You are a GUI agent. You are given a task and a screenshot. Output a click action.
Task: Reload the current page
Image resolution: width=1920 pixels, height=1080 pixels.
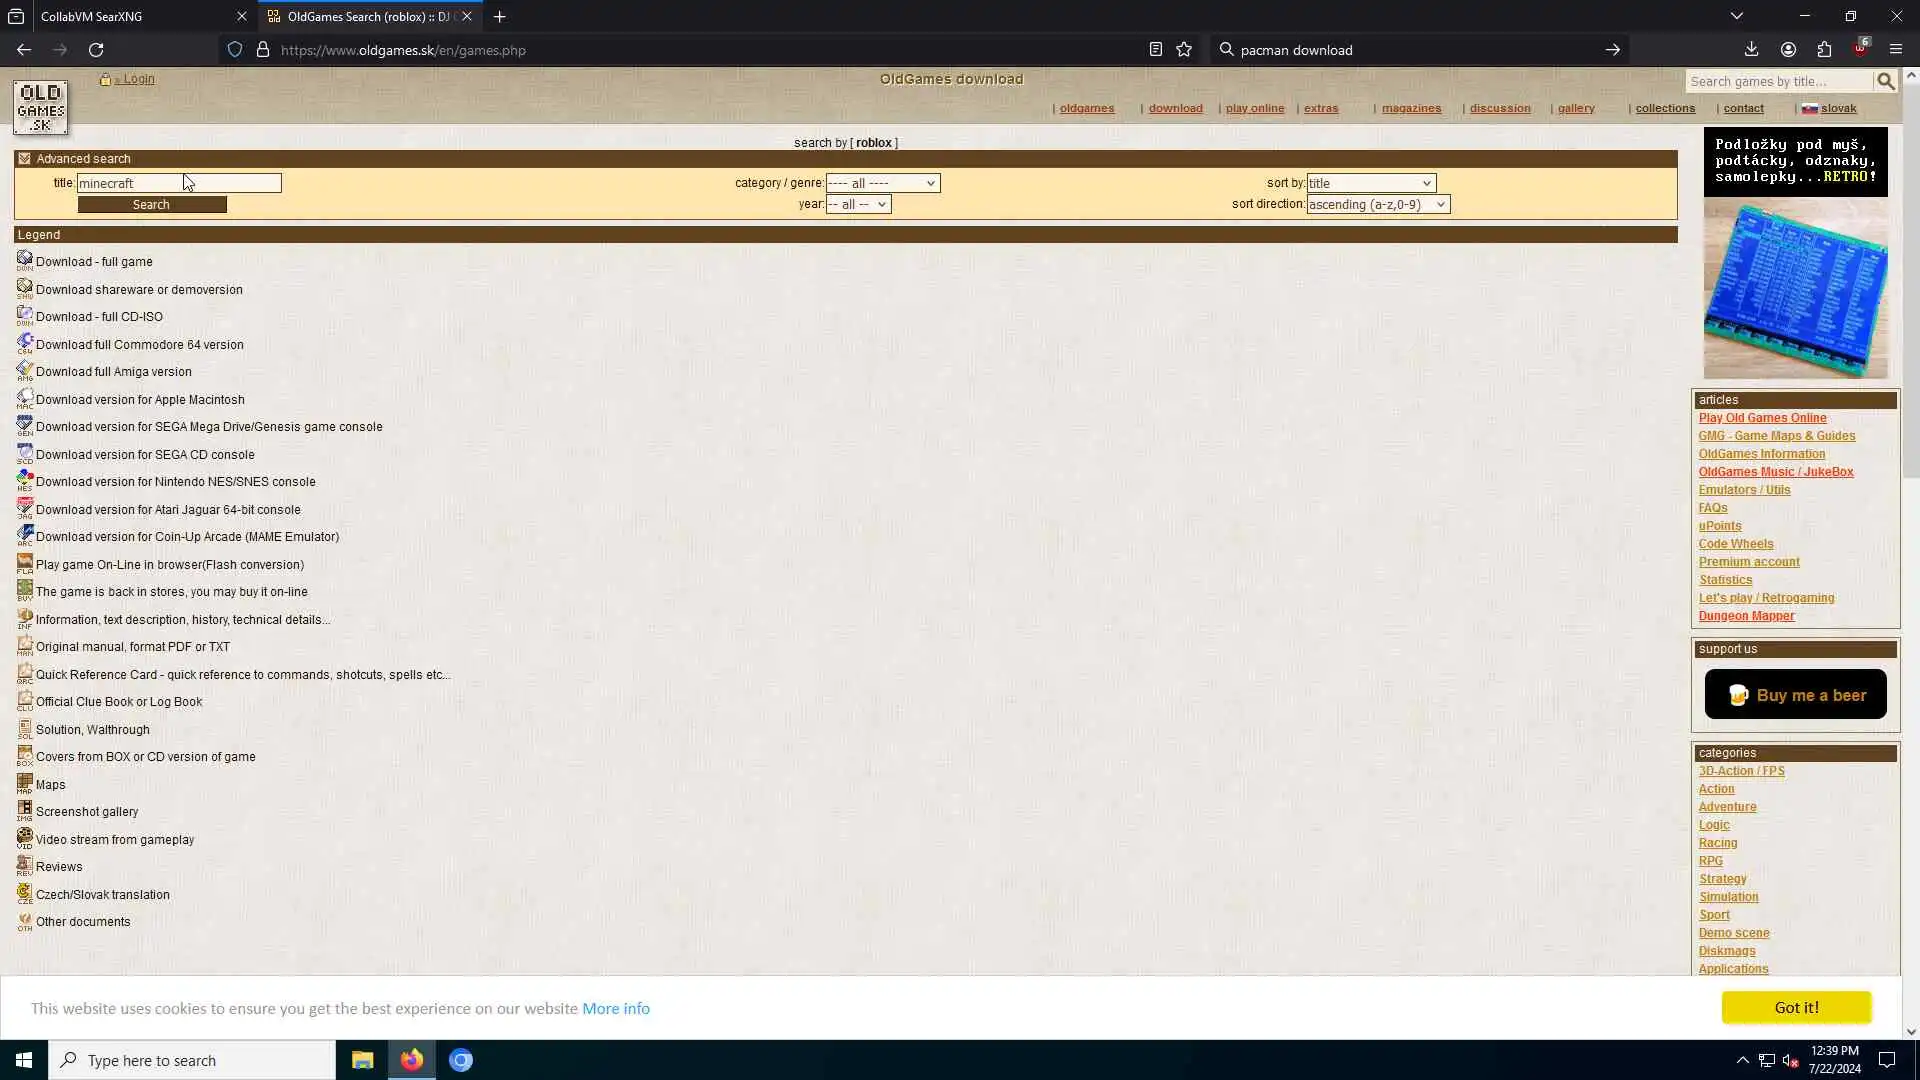pyautogui.click(x=96, y=50)
